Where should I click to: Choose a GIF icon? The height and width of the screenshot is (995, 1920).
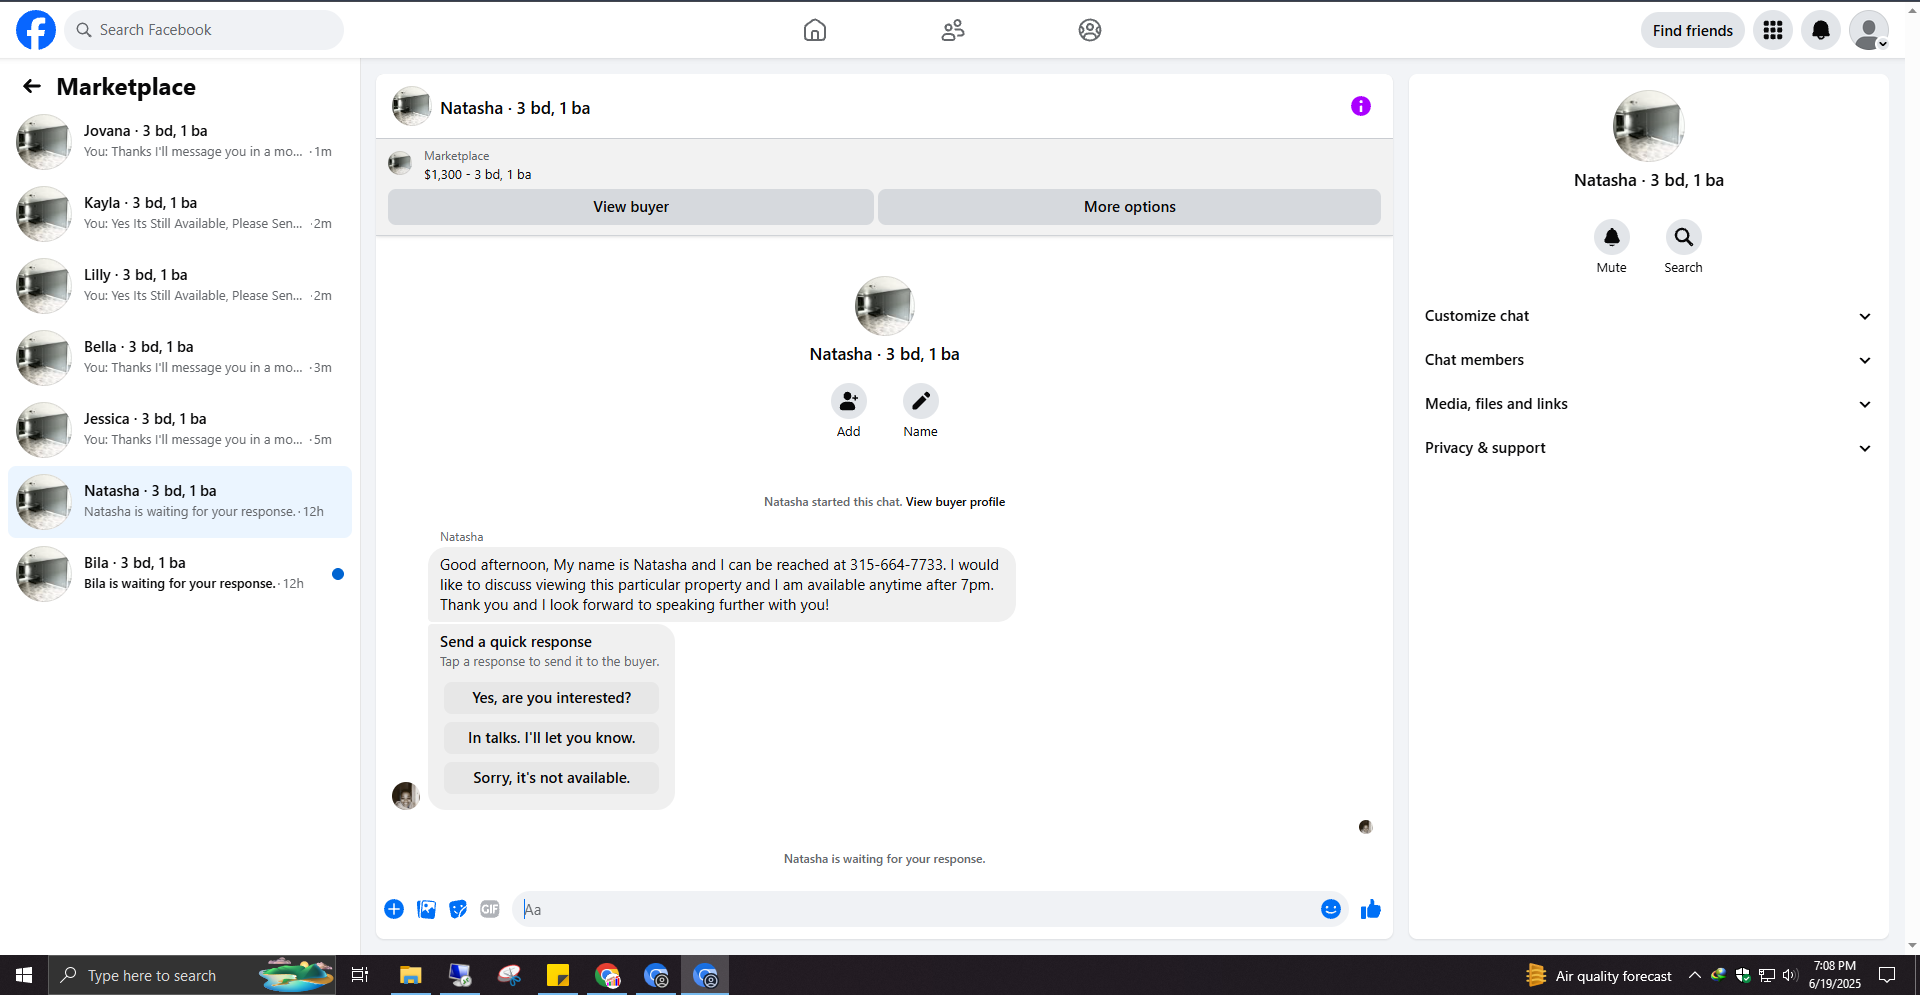[490, 909]
